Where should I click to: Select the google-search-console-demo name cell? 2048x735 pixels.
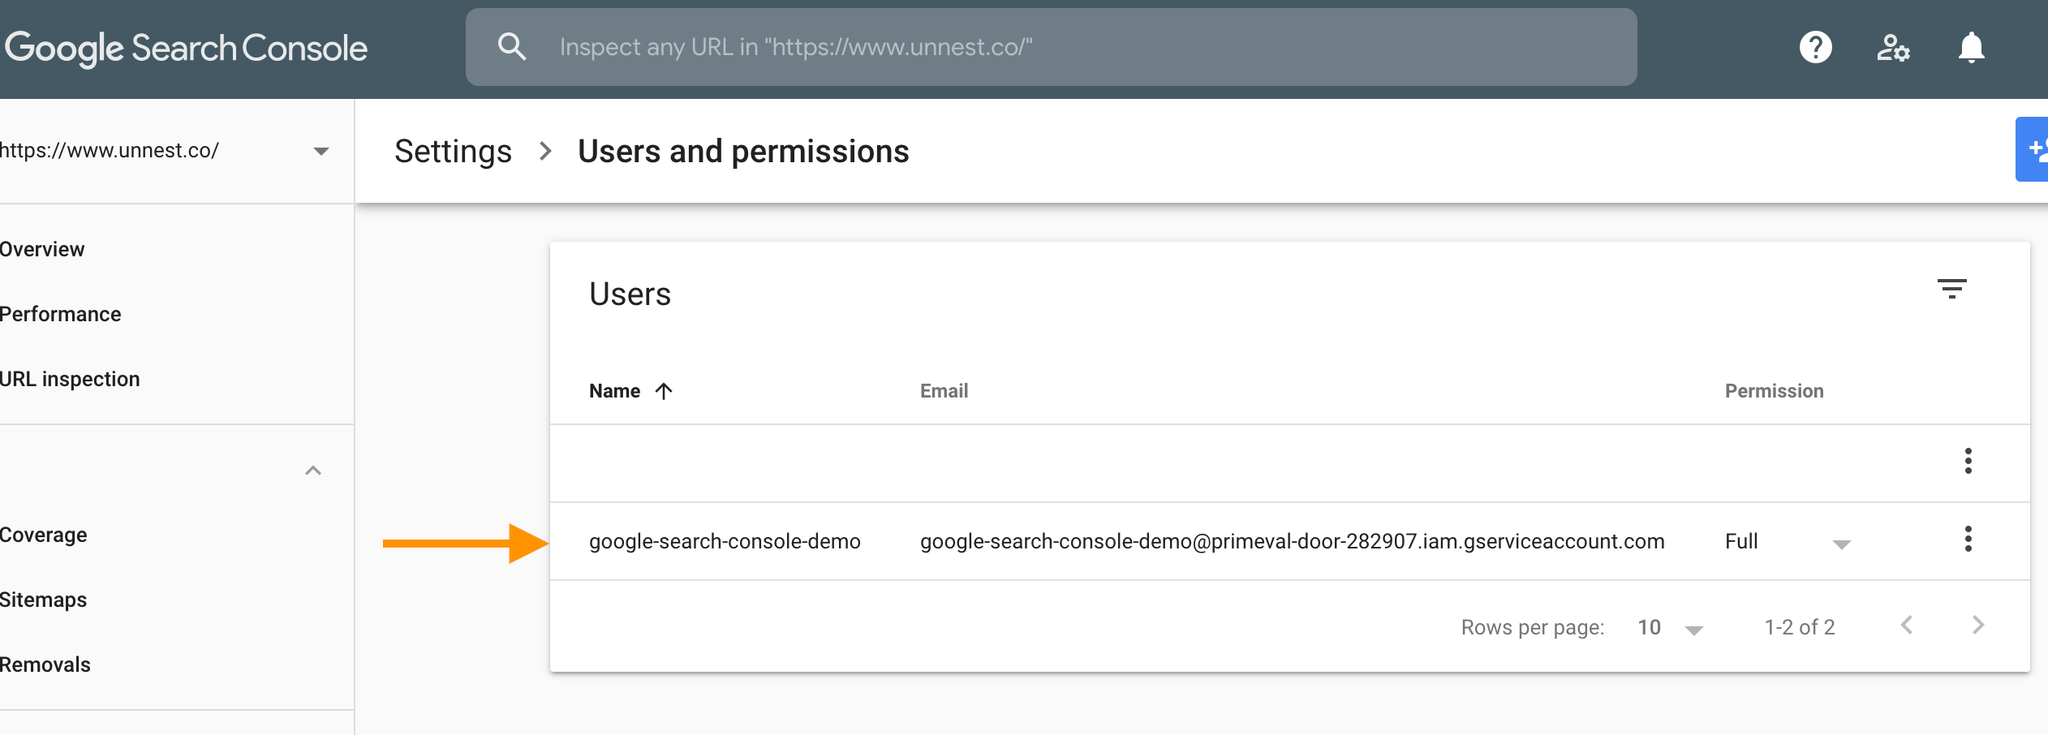(725, 541)
